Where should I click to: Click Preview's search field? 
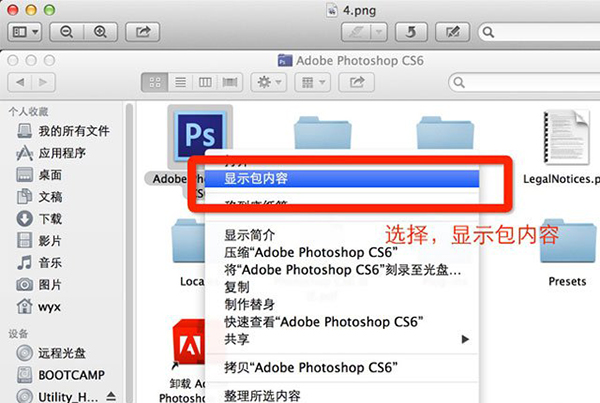point(540,32)
